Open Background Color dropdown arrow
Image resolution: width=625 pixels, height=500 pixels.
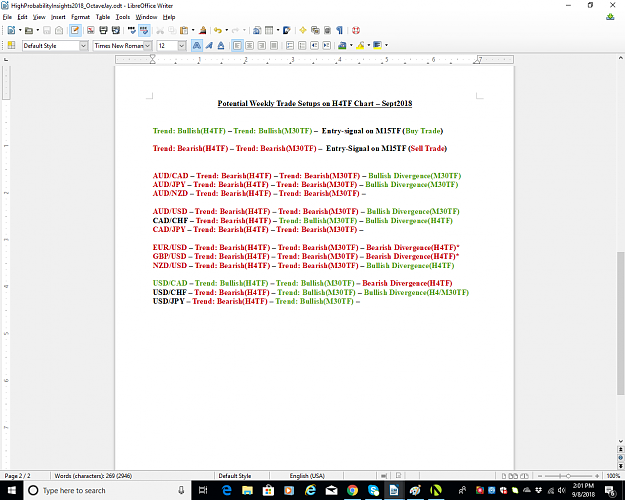(386, 45)
